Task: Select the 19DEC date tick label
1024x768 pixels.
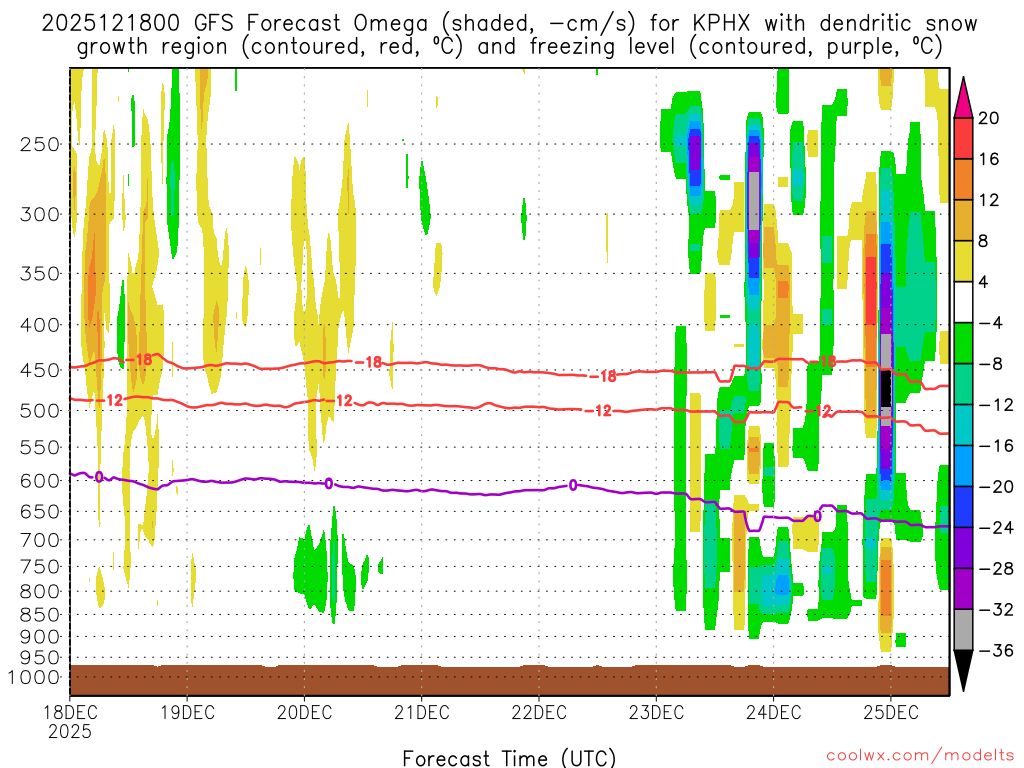Action: click(x=187, y=712)
